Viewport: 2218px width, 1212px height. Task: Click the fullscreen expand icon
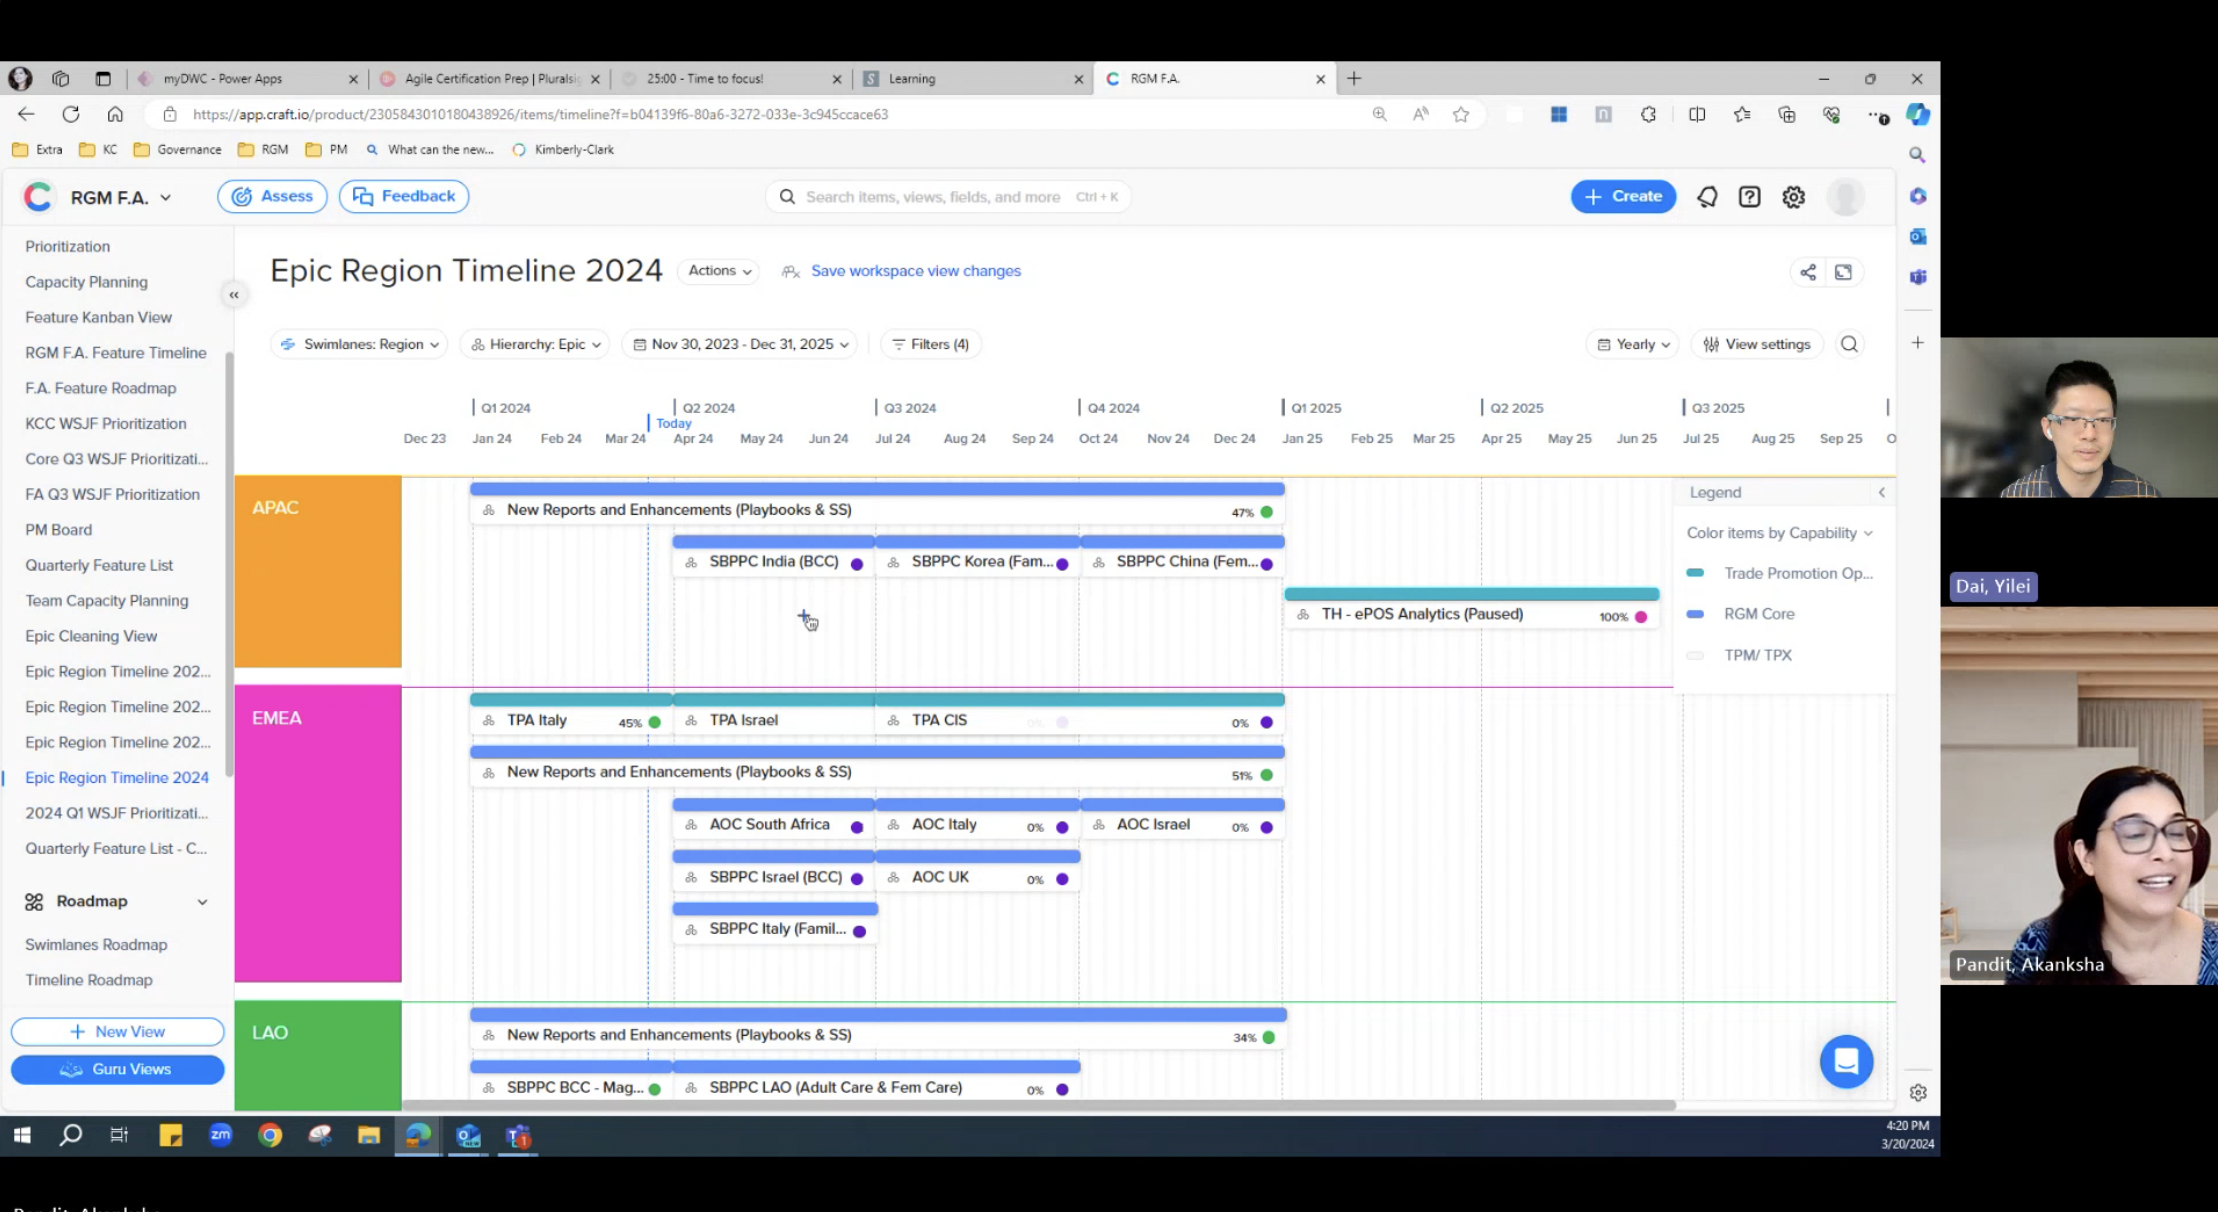click(1843, 272)
